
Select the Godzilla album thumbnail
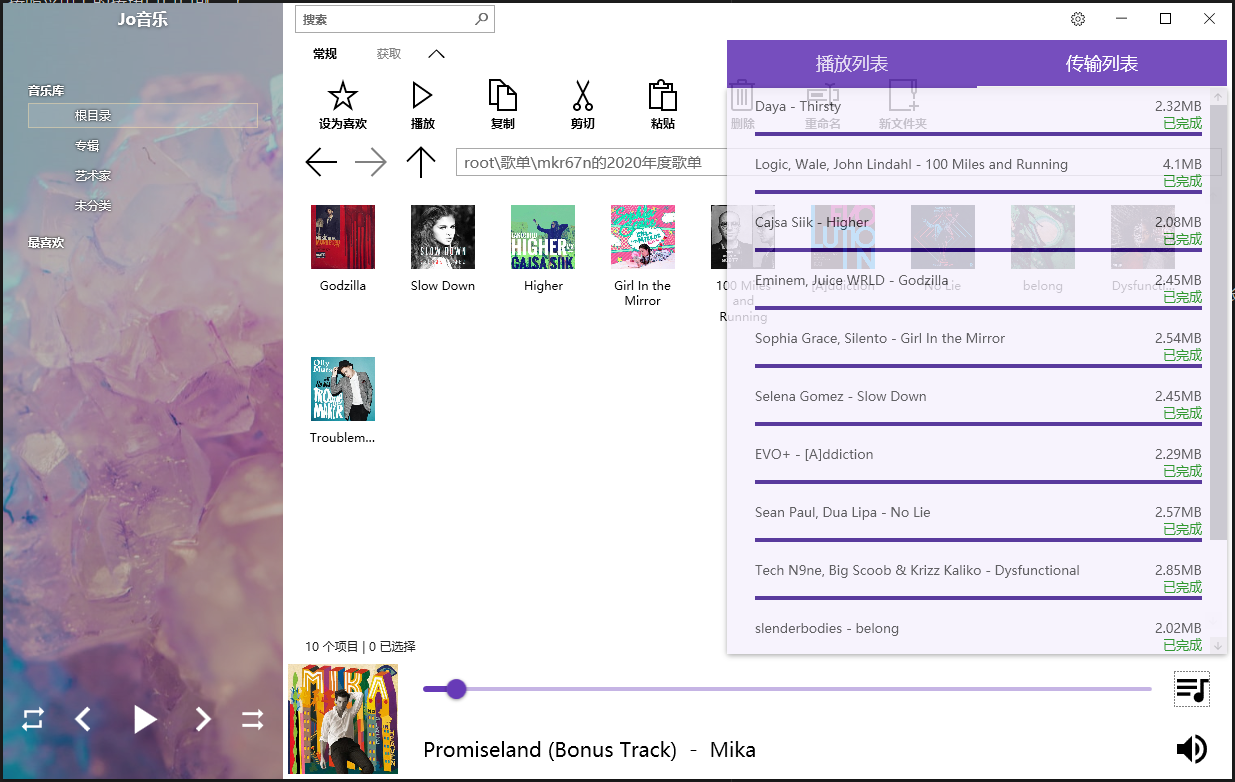pos(343,237)
